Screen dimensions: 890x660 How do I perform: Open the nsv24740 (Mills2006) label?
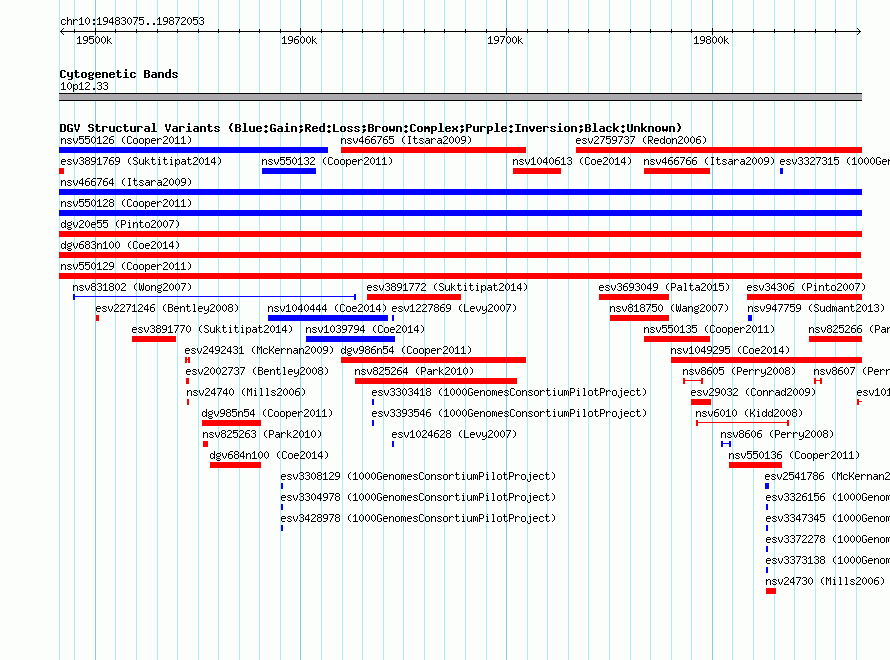pos(246,392)
